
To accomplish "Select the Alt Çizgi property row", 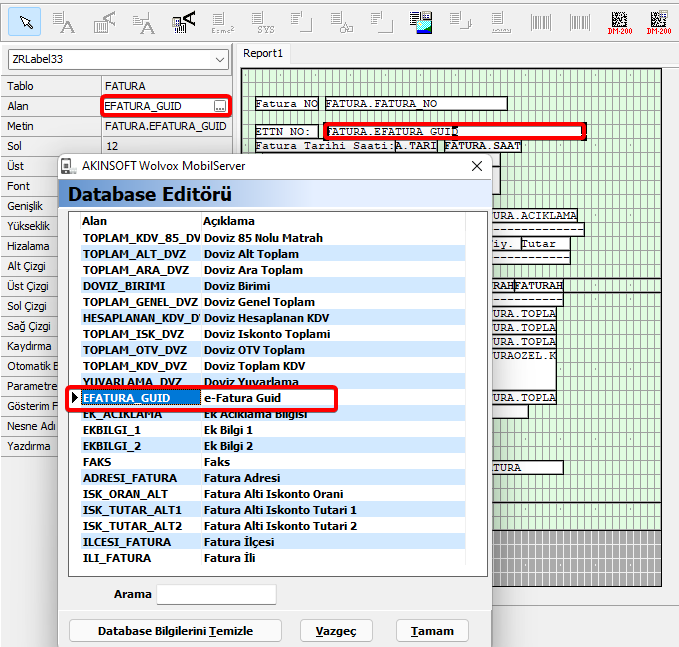I will pyautogui.click(x=29, y=266).
